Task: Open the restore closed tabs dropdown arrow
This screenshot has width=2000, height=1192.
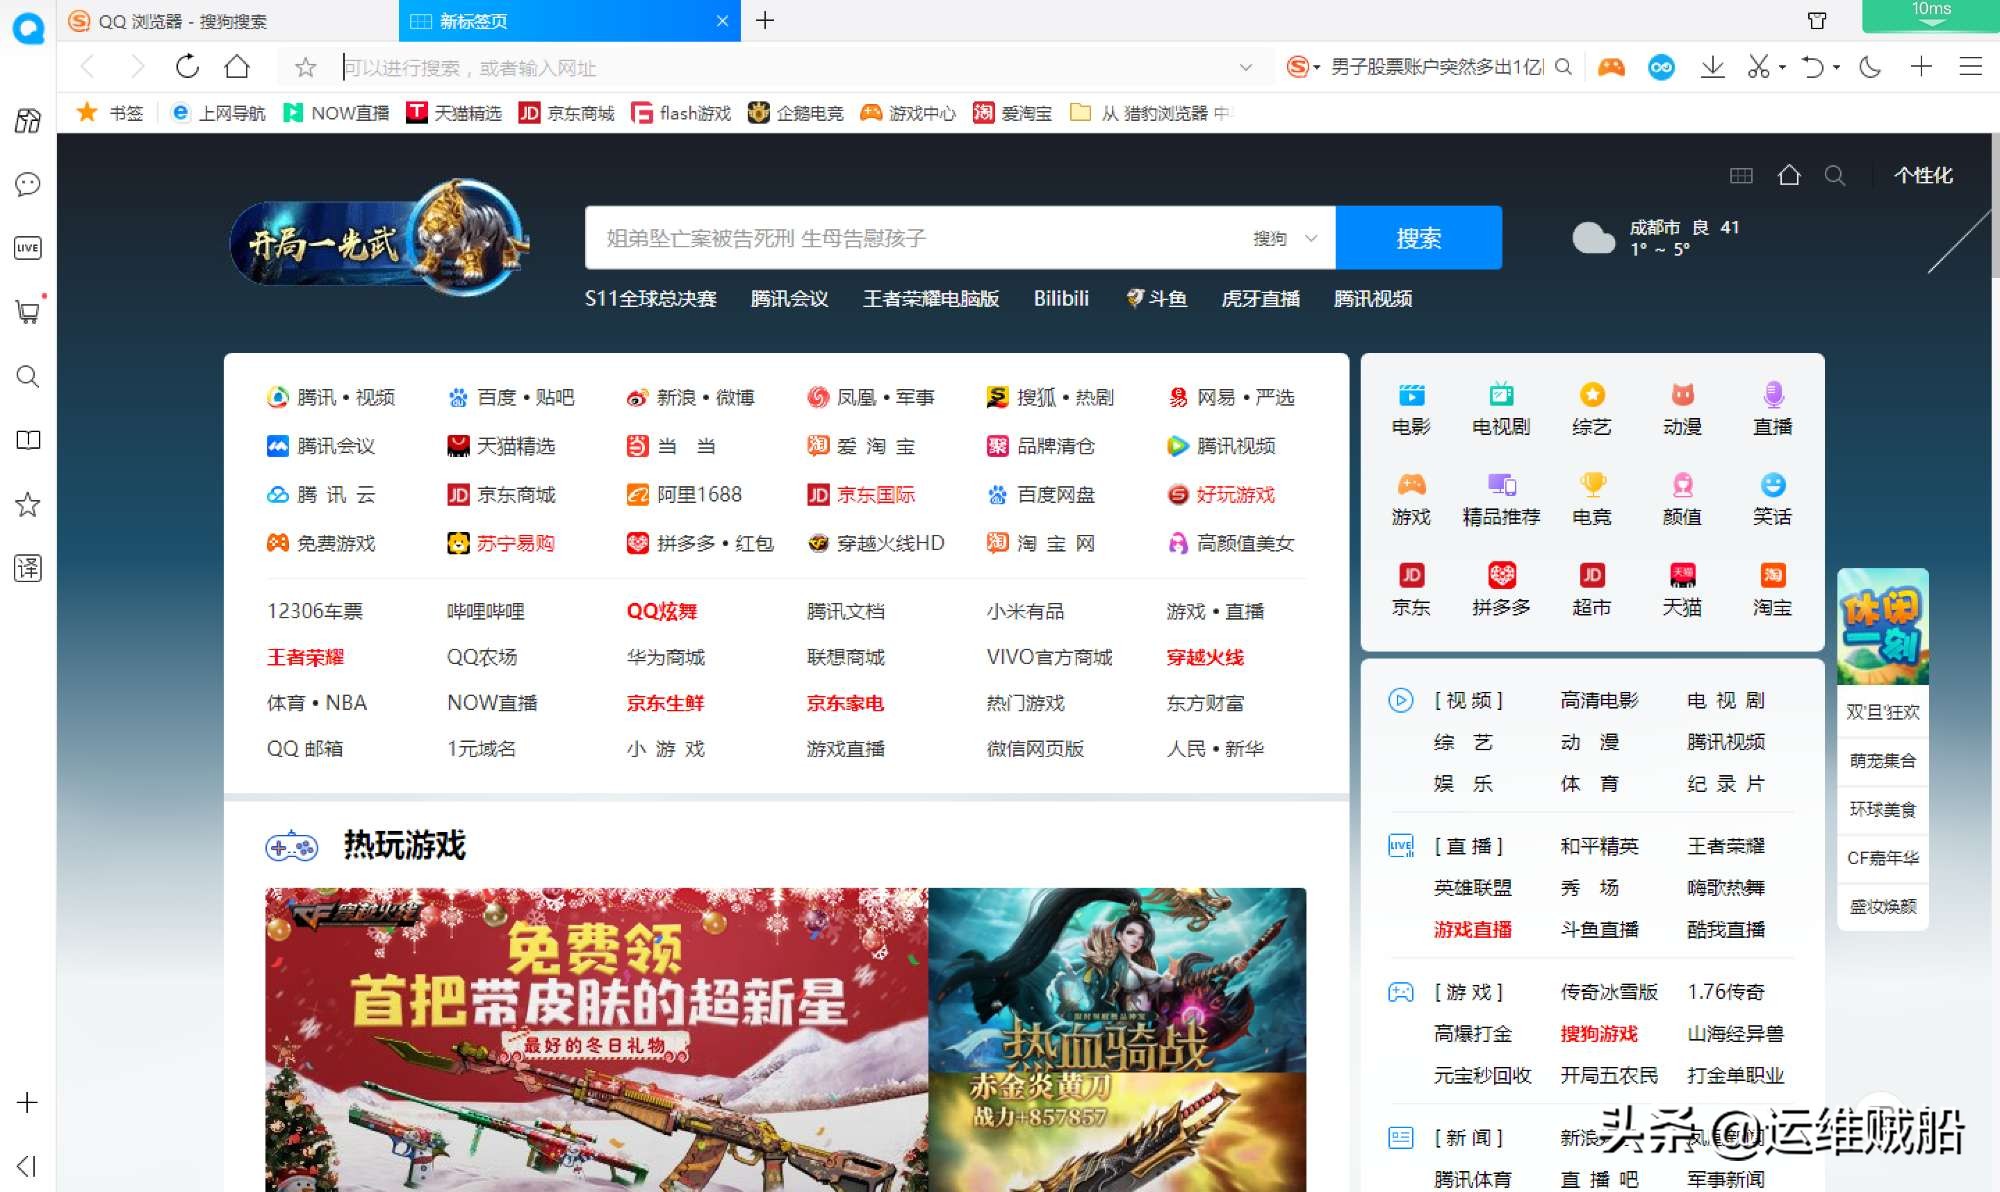Action: [1834, 66]
